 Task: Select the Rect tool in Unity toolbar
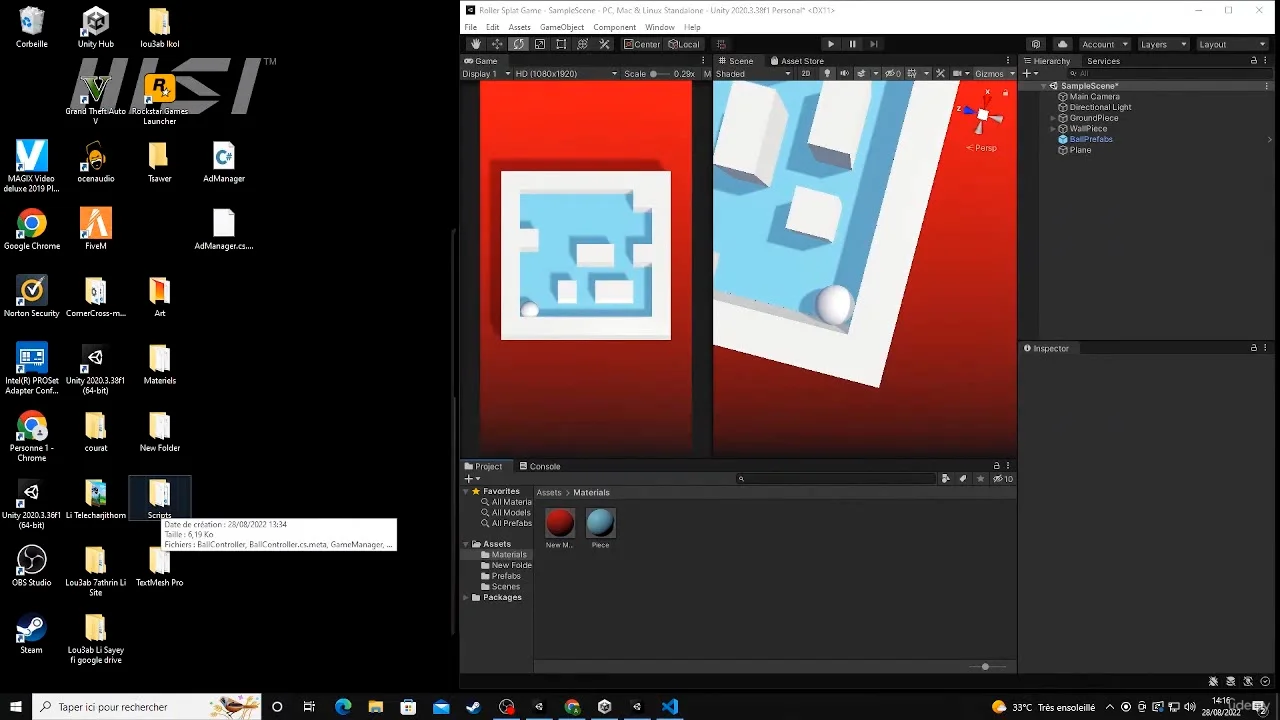click(561, 44)
